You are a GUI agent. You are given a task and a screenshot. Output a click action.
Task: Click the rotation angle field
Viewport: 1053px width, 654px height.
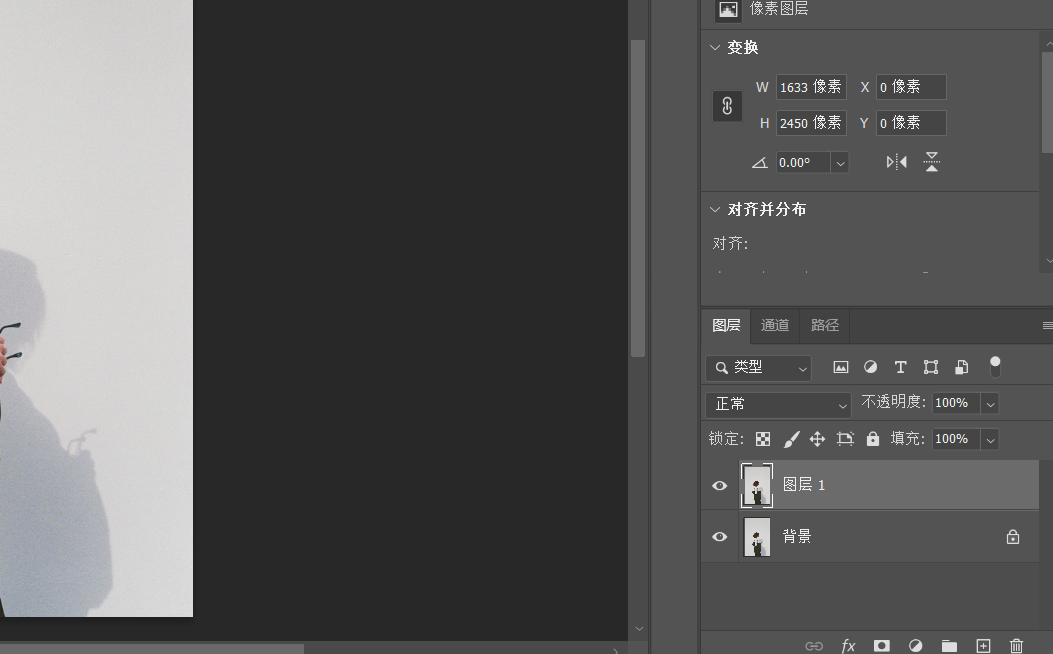pos(803,162)
